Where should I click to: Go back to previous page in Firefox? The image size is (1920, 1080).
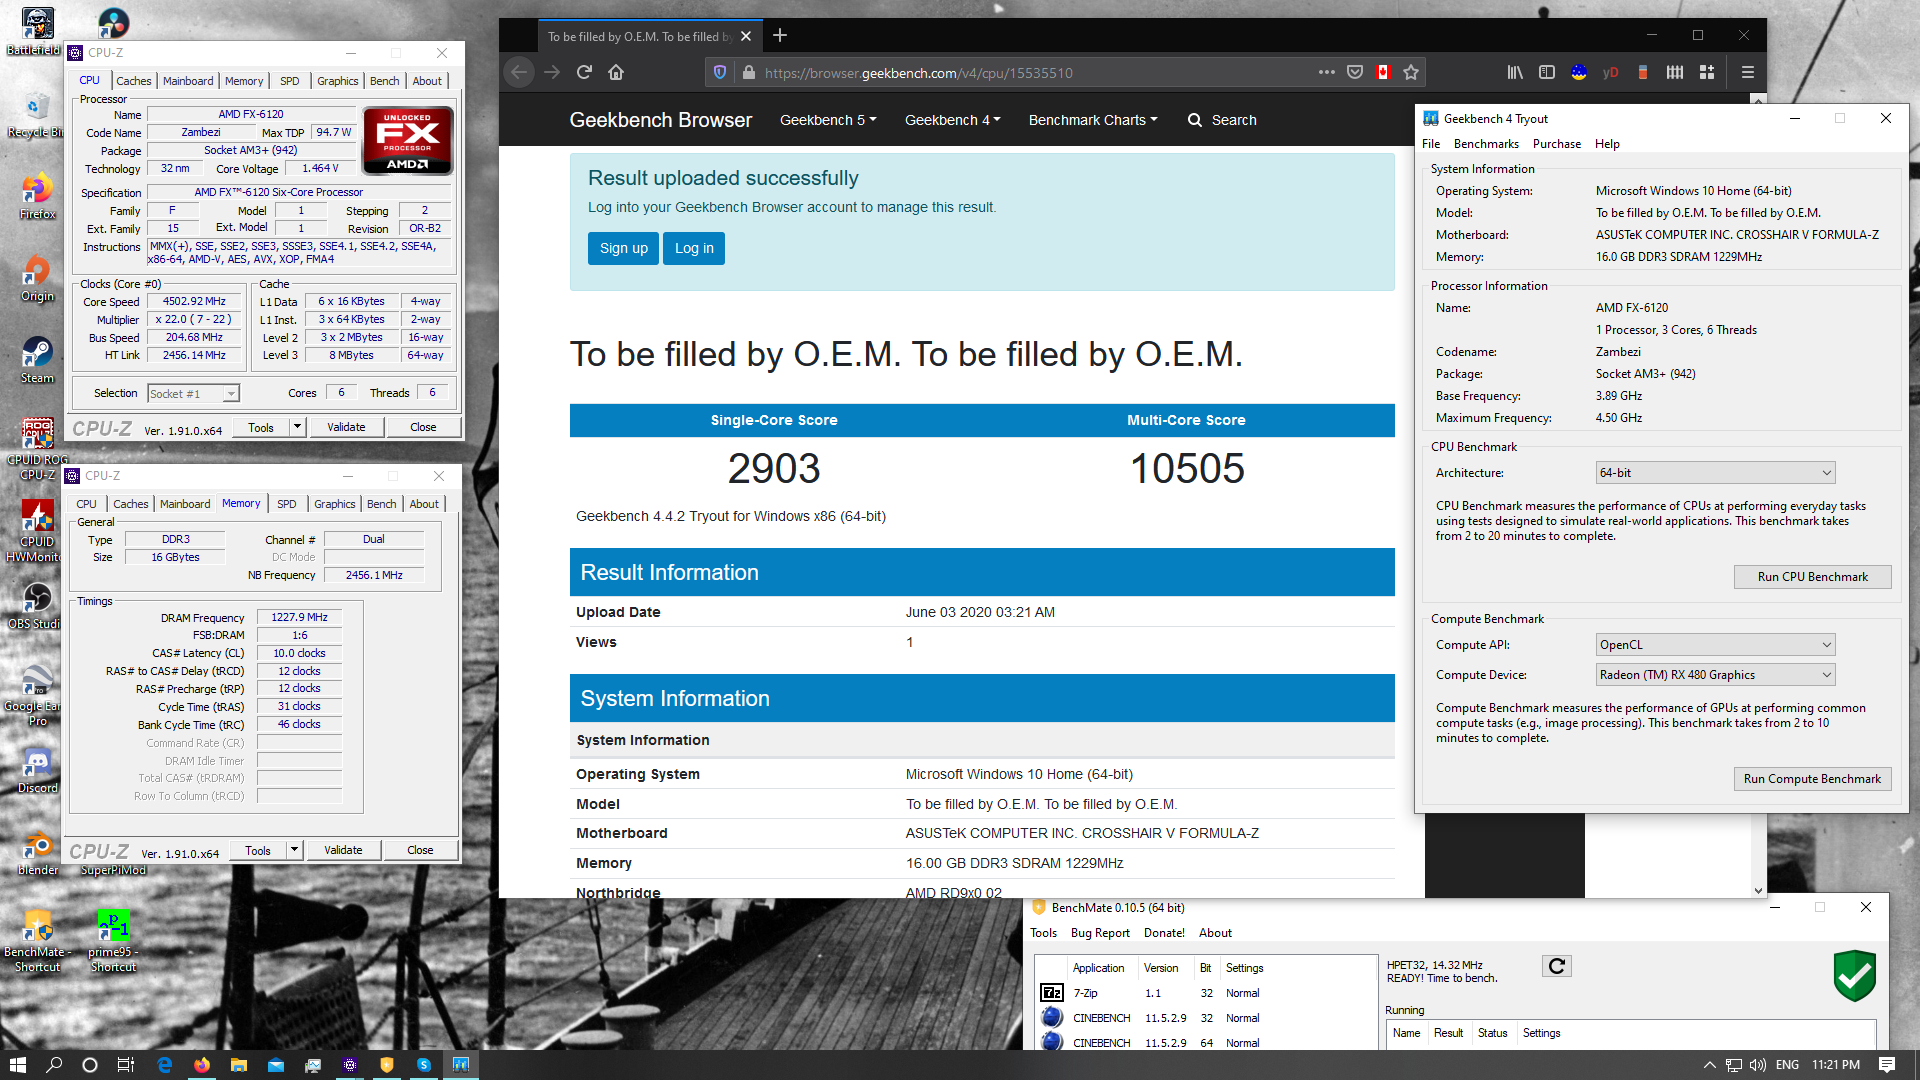tap(518, 72)
